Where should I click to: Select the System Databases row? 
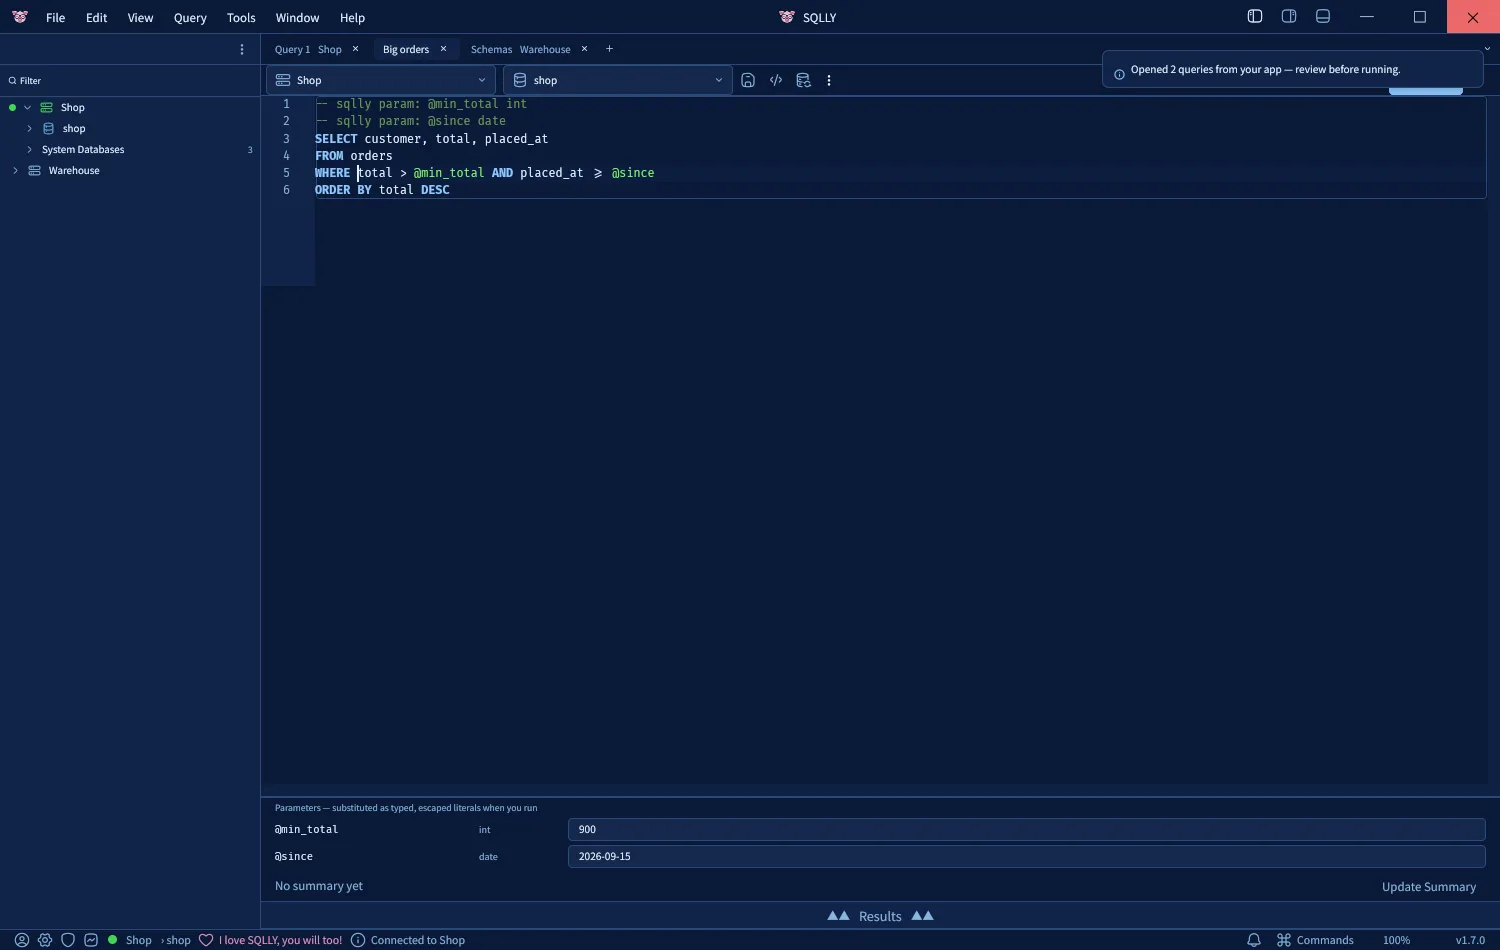tap(130, 149)
